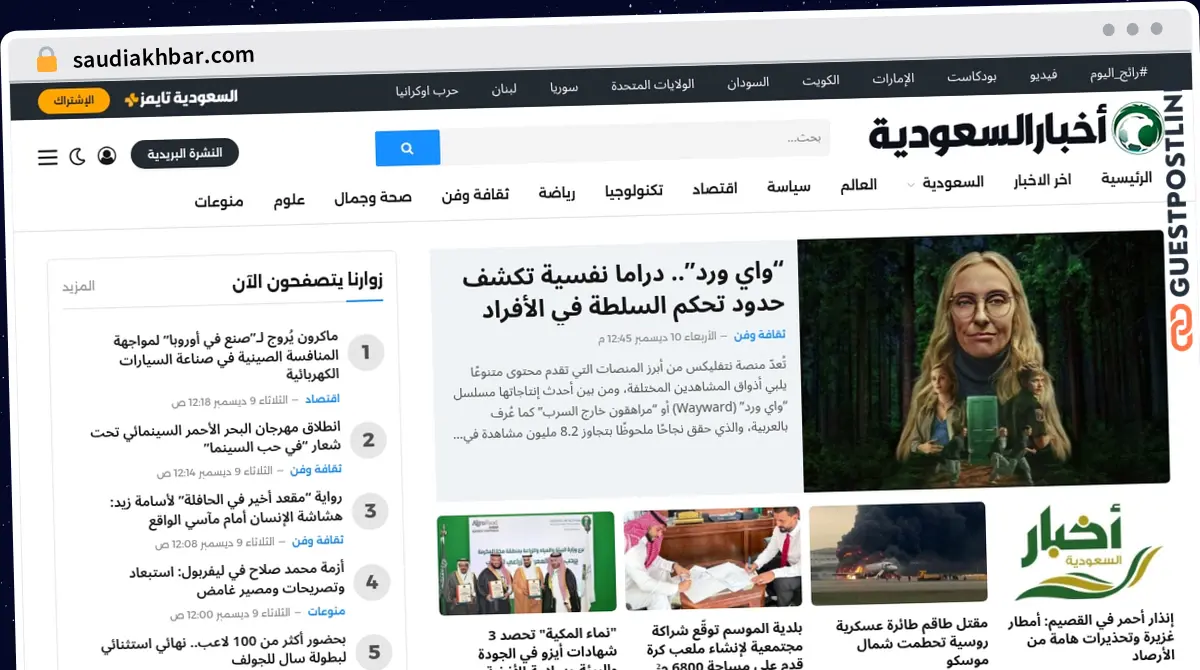Open the الرئيسية home menu item
The image size is (1200, 670).
(x=1126, y=178)
